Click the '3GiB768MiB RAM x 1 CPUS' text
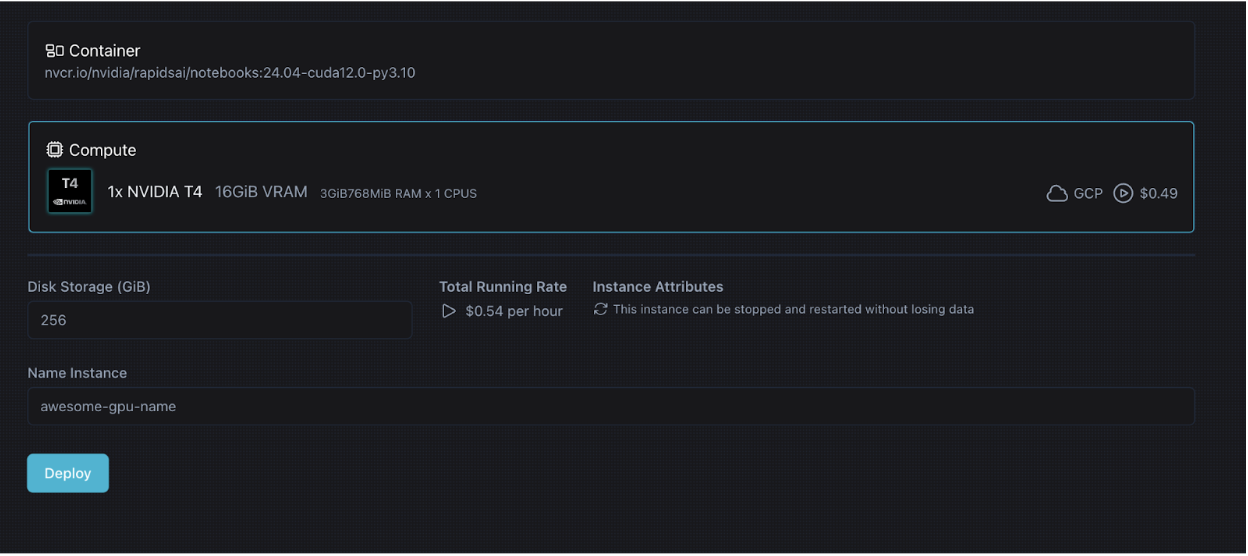Viewport: 1248px width, 556px height. 398,194
